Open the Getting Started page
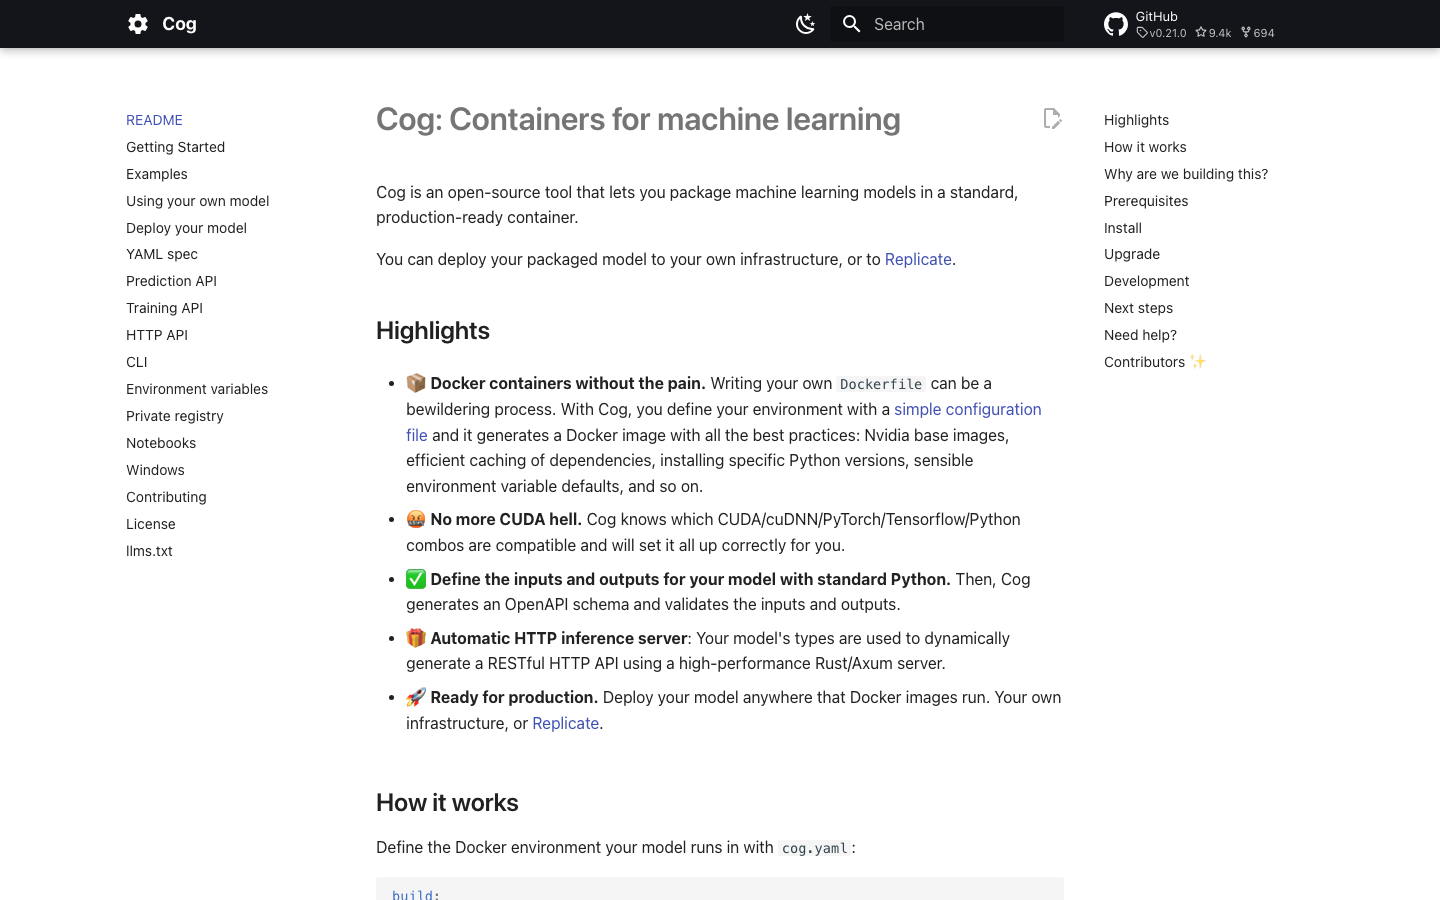Image resolution: width=1440 pixels, height=900 pixels. point(175,147)
